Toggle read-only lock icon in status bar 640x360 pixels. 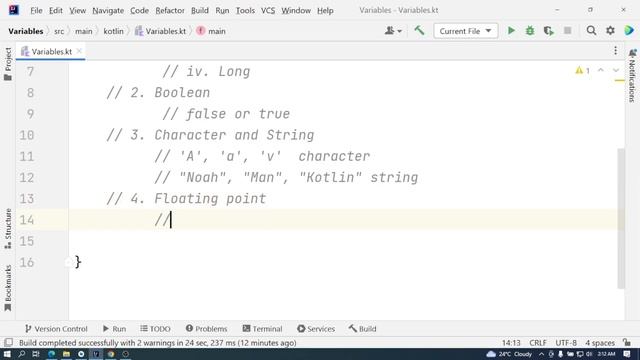pos(627,342)
